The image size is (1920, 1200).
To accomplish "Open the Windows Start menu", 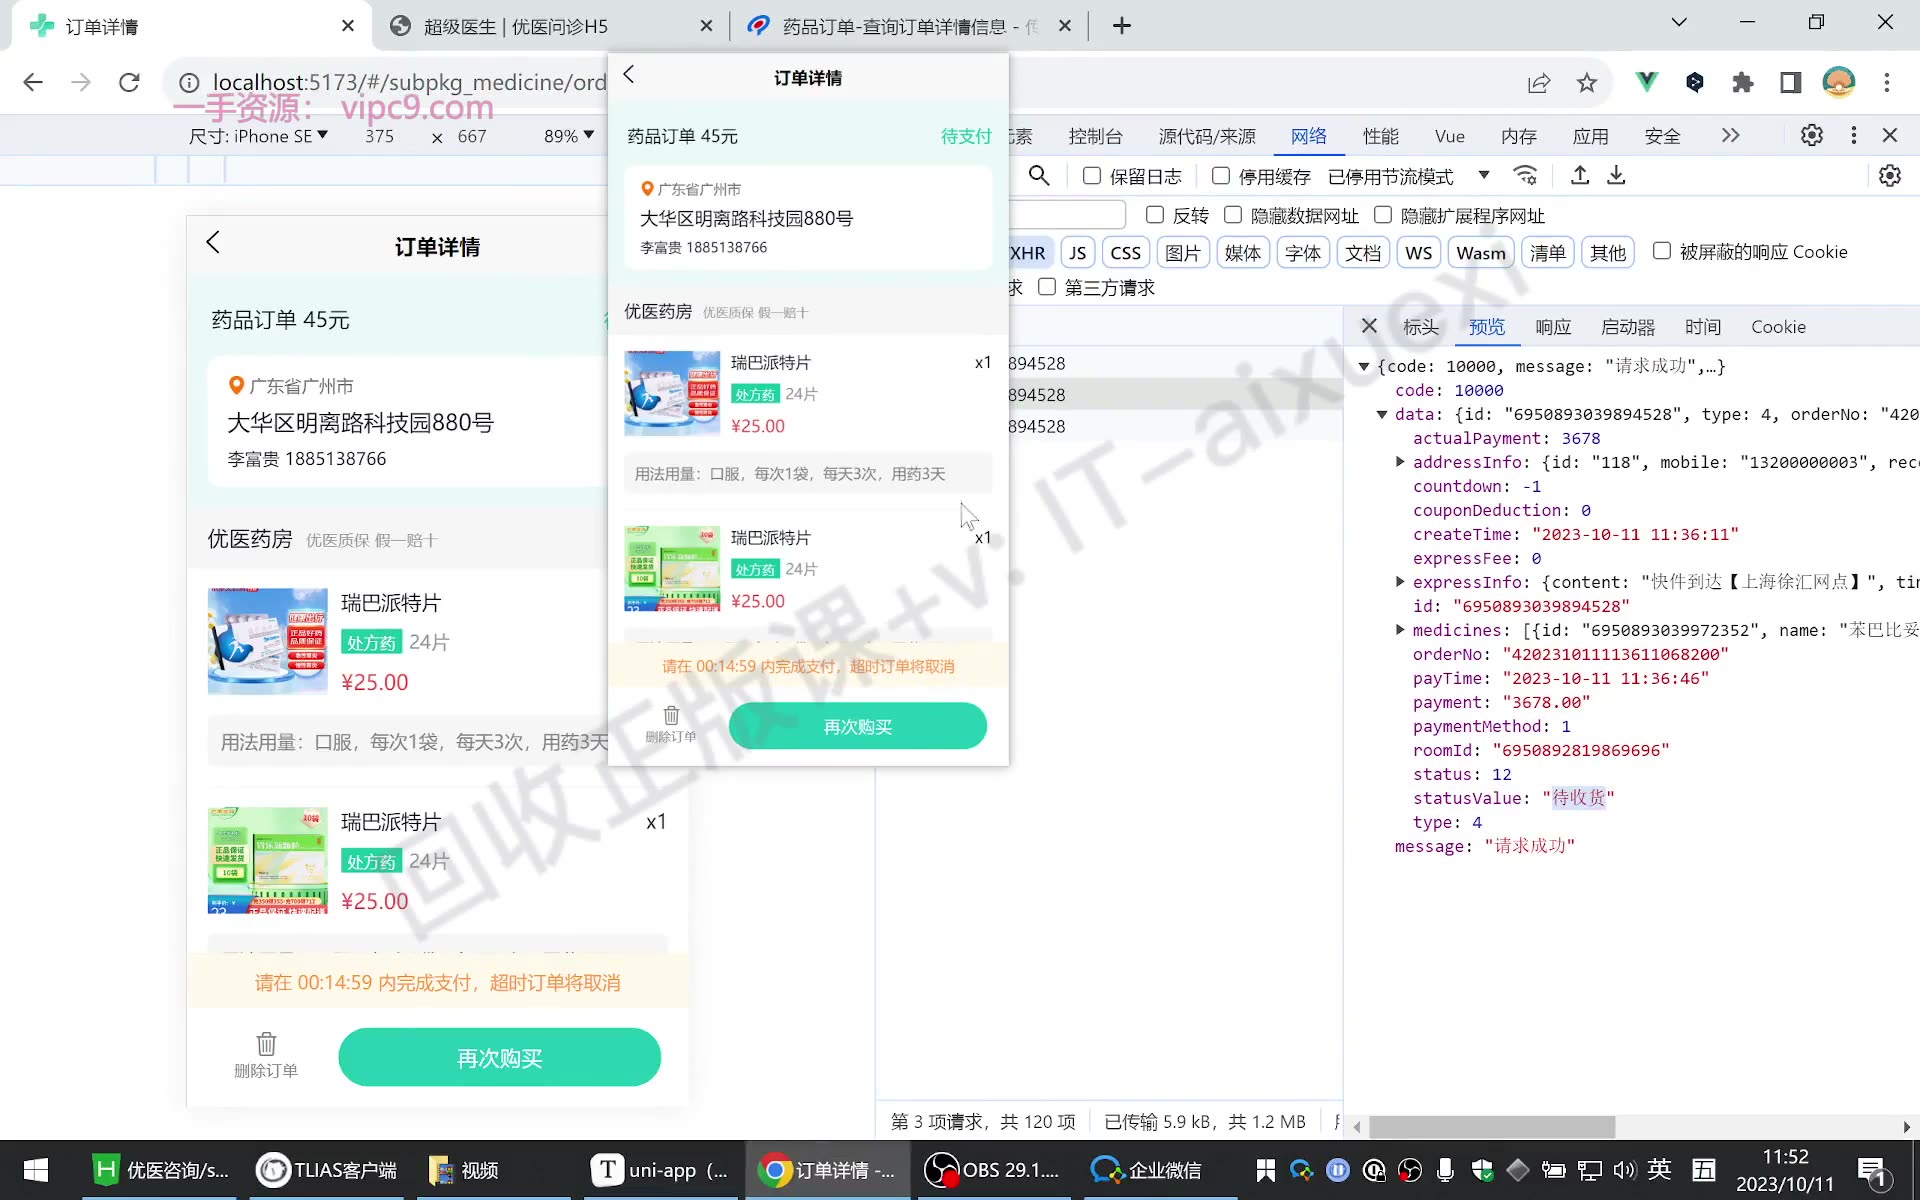I will pos(36,1170).
